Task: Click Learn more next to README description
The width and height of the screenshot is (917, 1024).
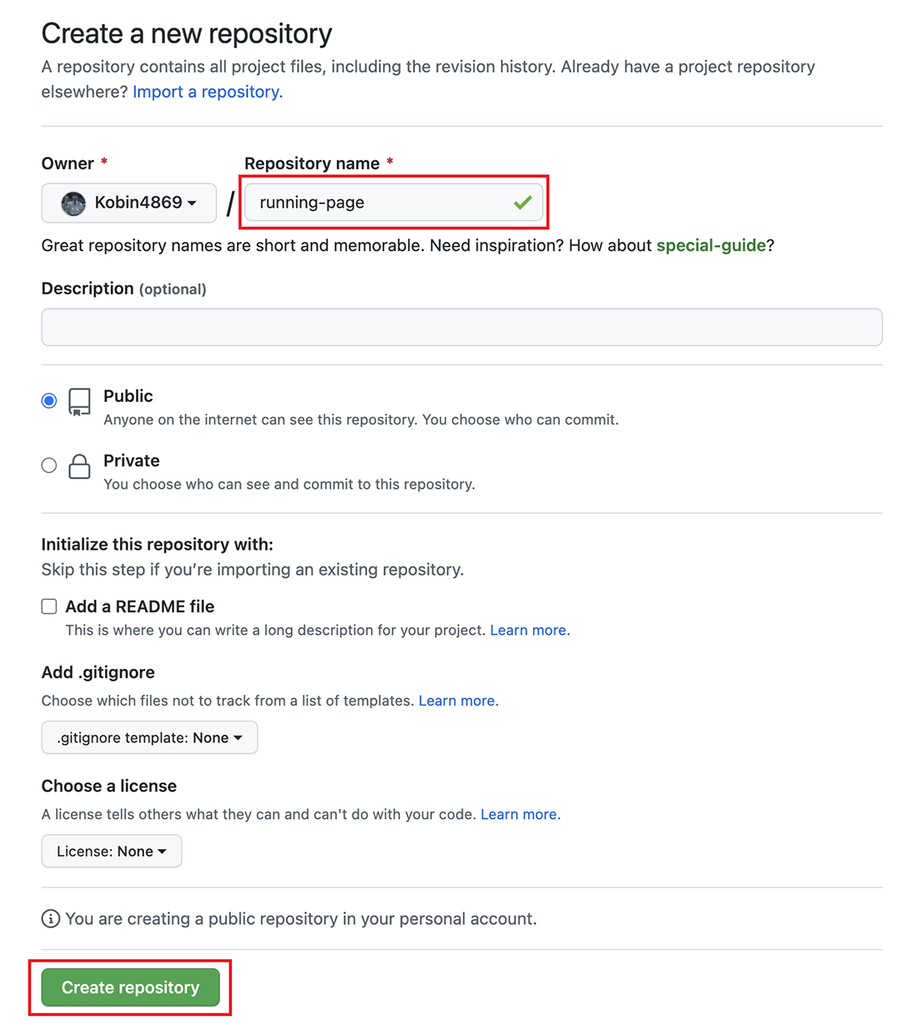Action: tap(529, 629)
